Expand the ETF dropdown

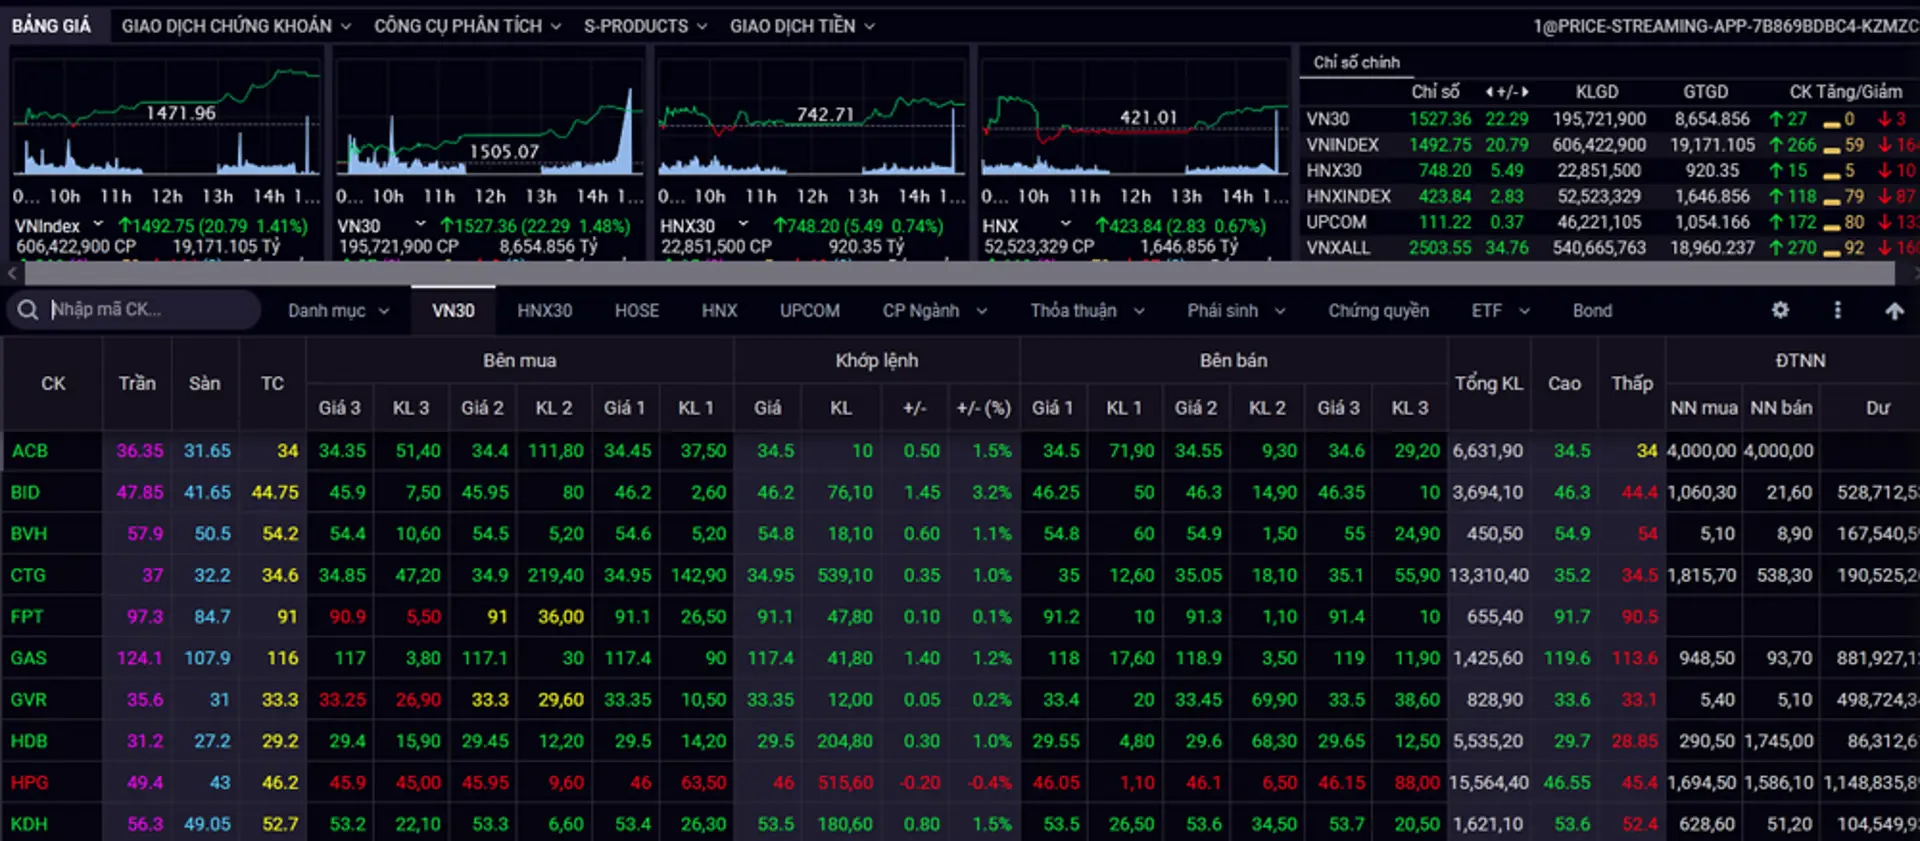[x=1500, y=311]
